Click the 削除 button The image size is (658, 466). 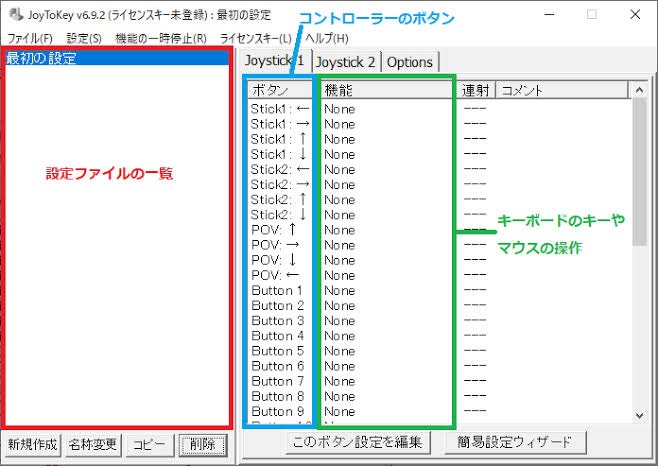point(203,444)
